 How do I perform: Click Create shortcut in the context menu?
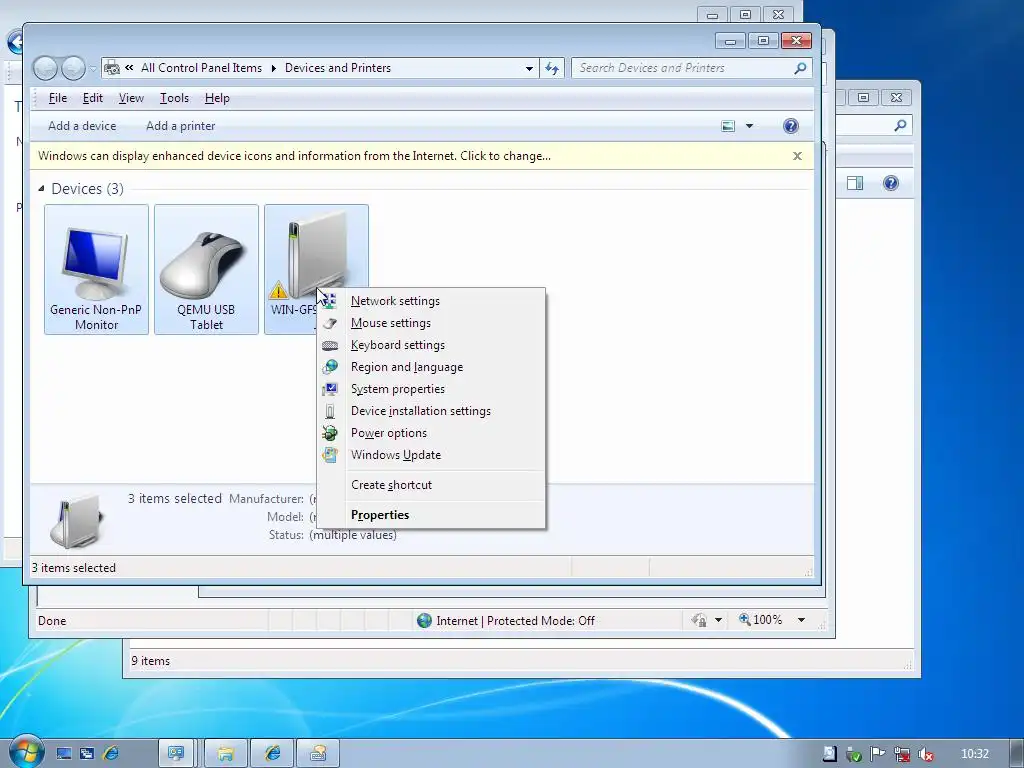point(431,485)
